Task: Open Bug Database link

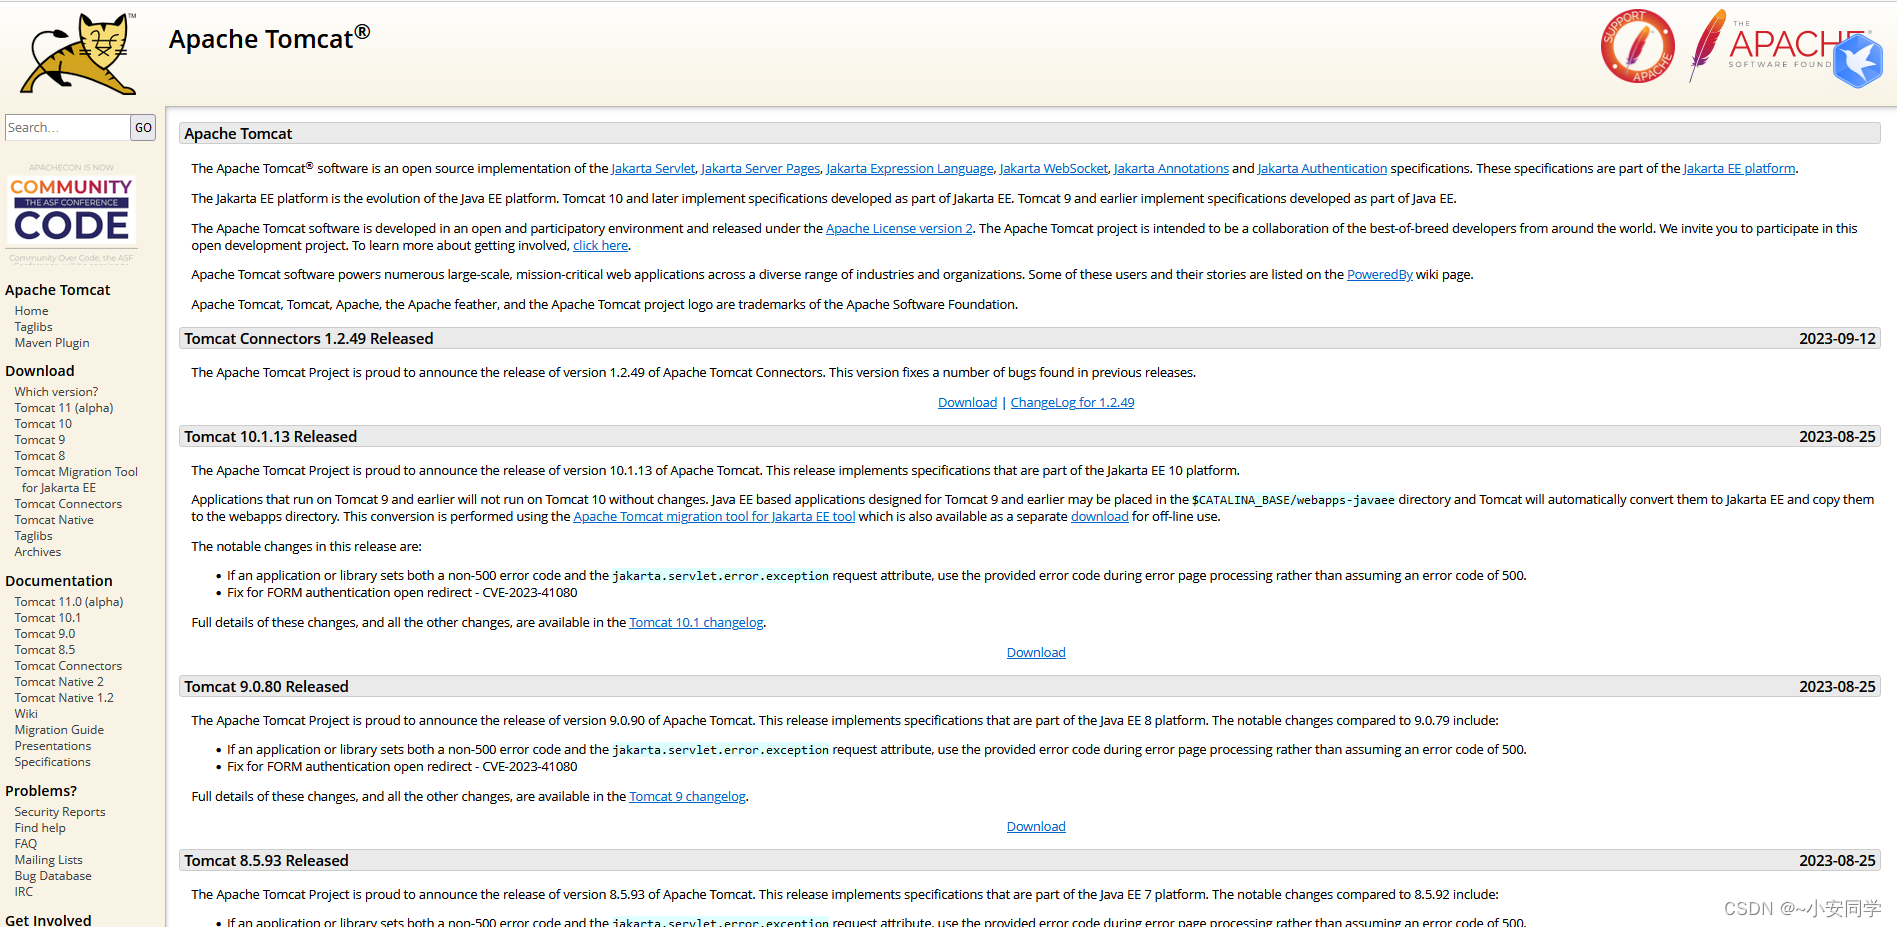Action: 53,876
